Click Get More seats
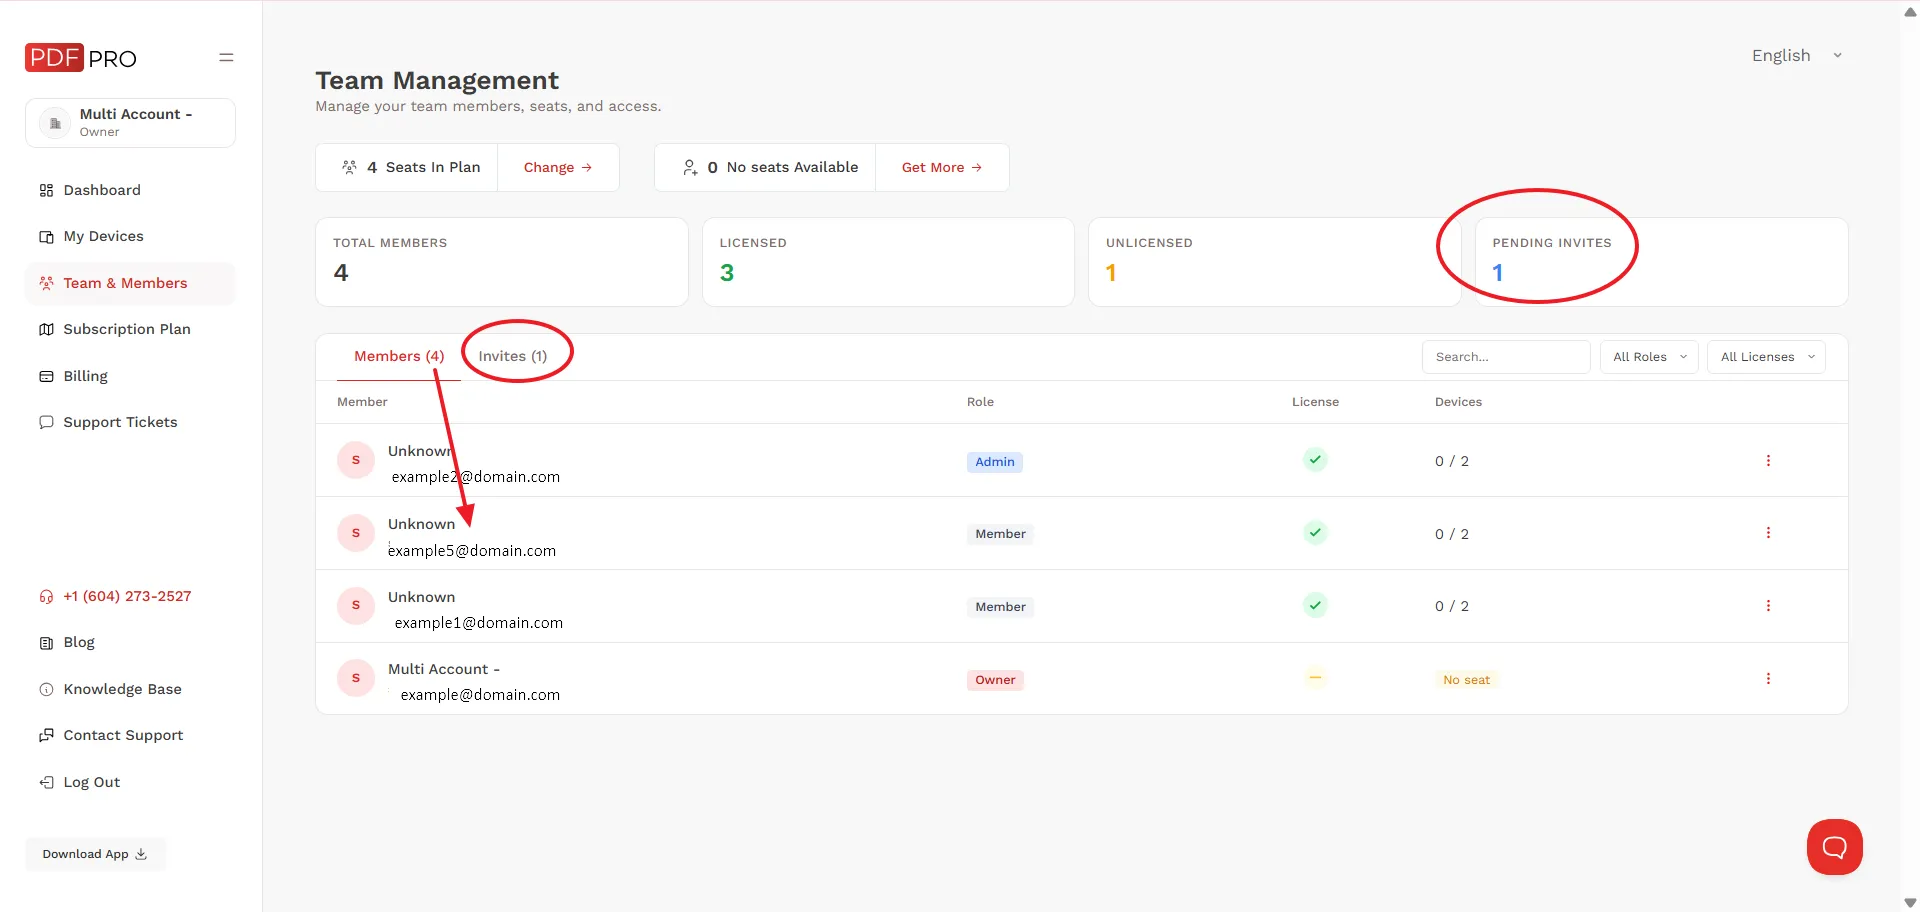 (x=942, y=167)
